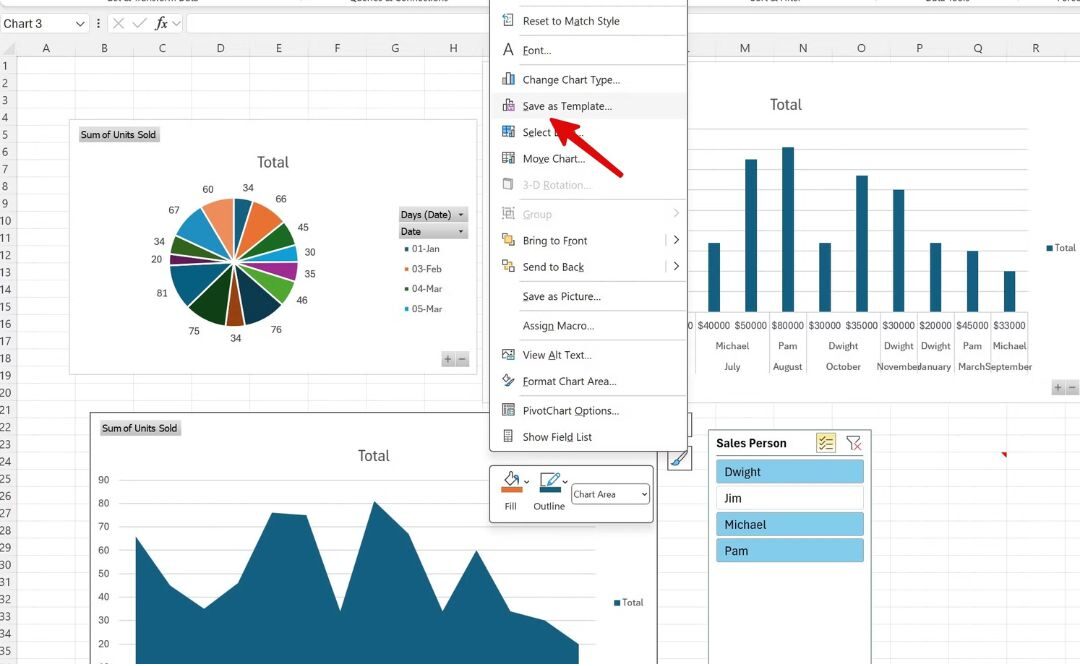Click the slicer multi-select icon
Image resolution: width=1080 pixels, height=666 pixels.
[x=825, y=443]
